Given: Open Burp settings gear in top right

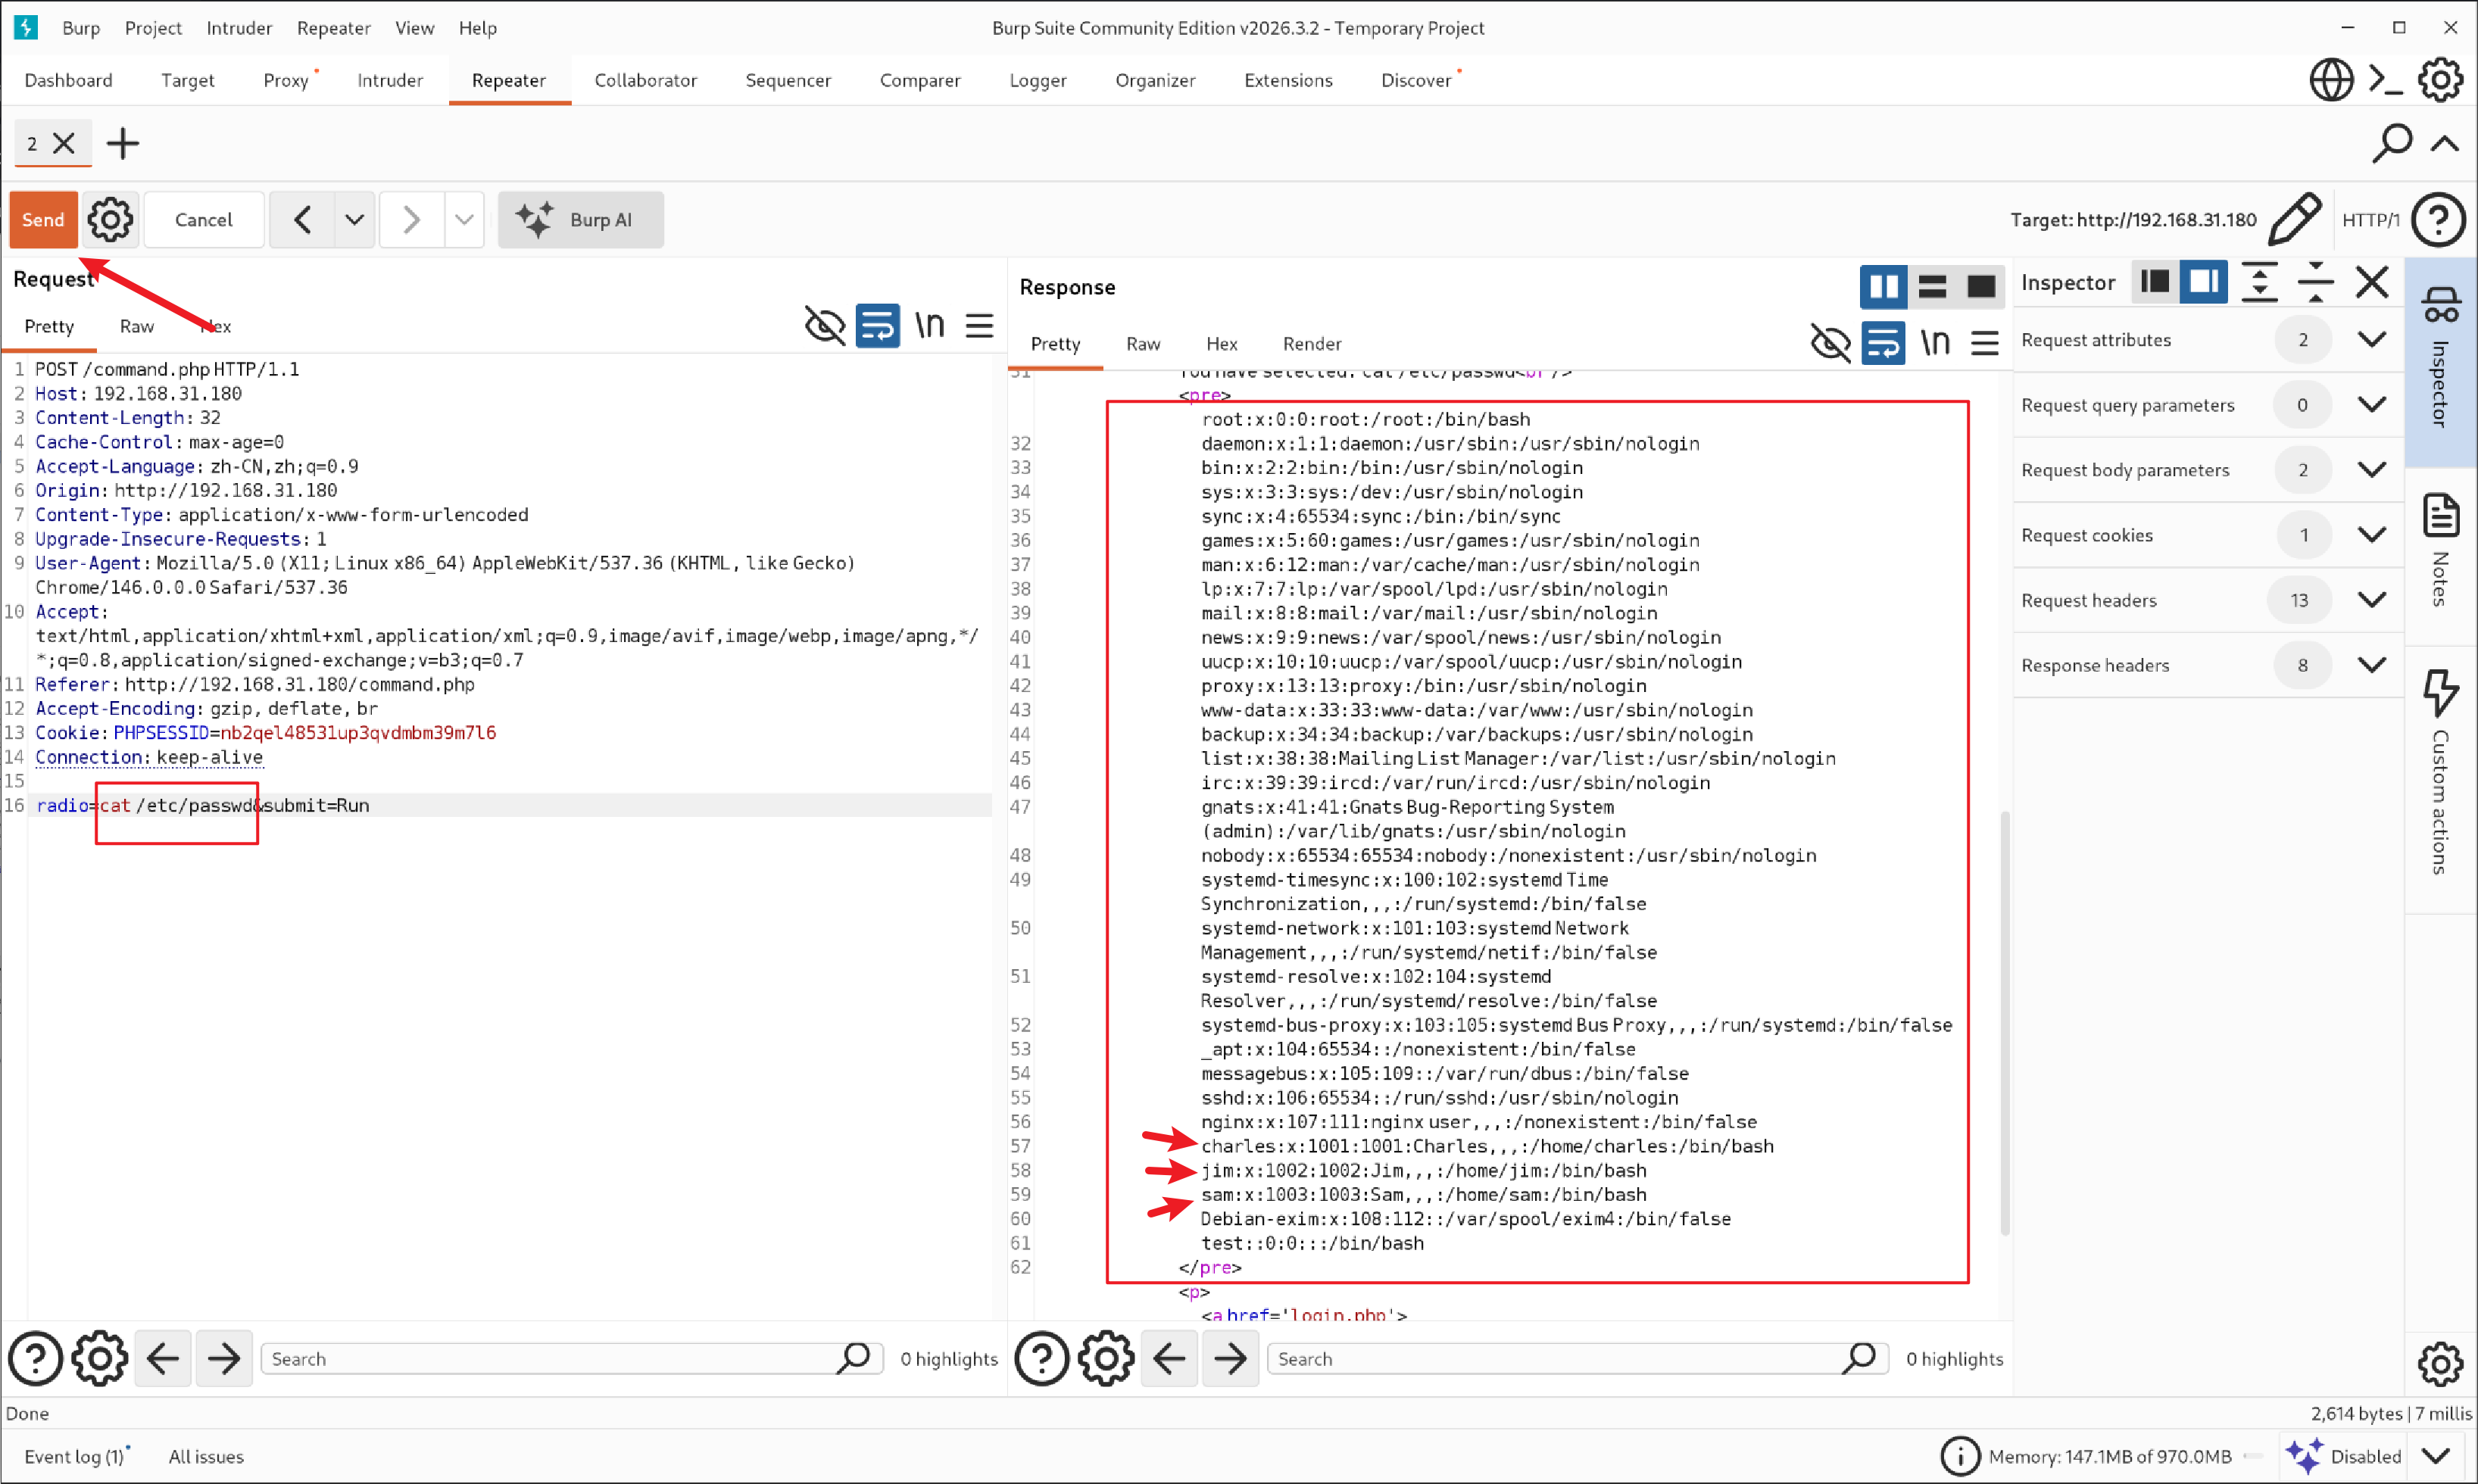Looking at the screenshot, I should pyautogui.click(x=2441, y=80).
